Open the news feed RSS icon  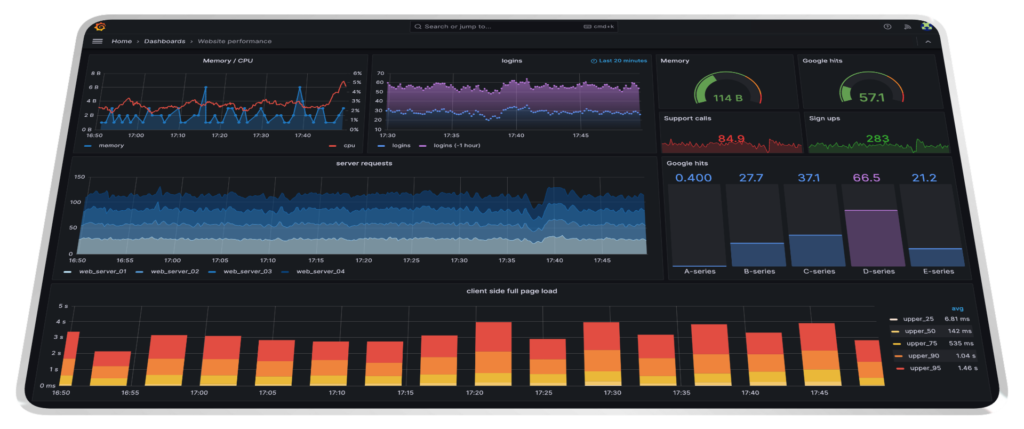click(907, 27)
